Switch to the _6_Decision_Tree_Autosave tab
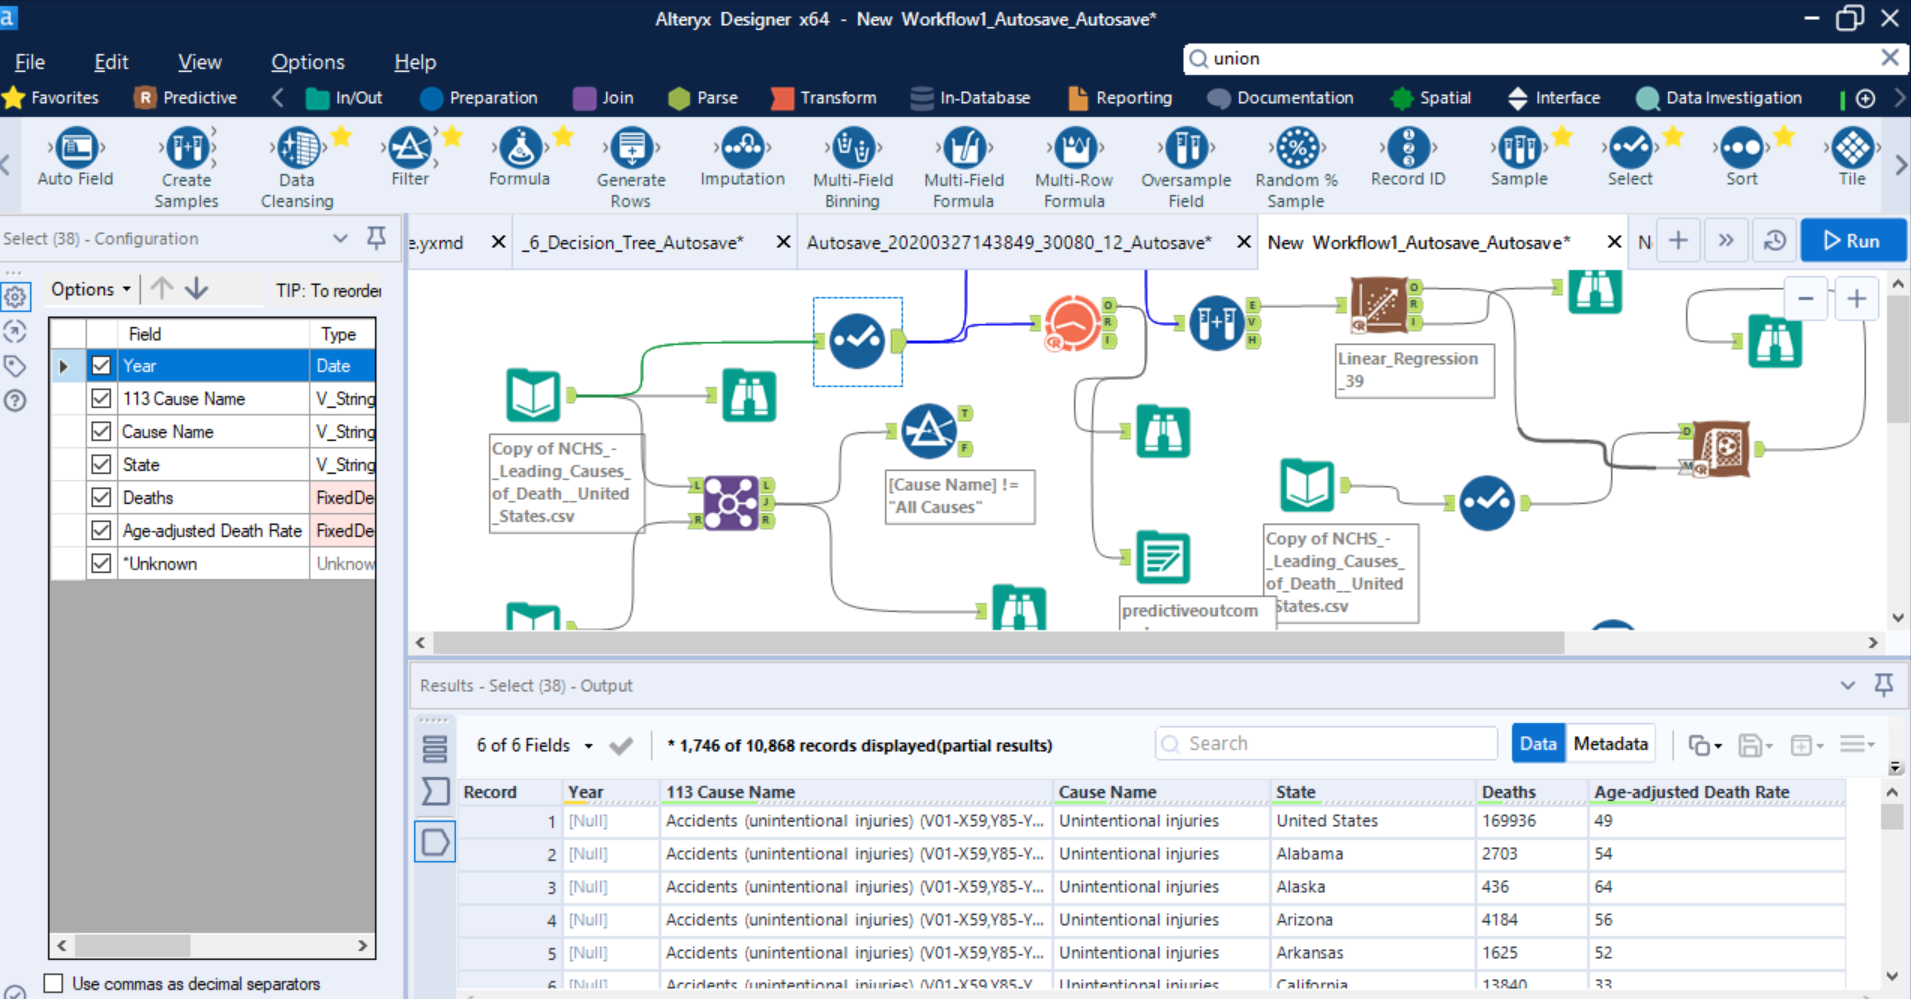 633,242
